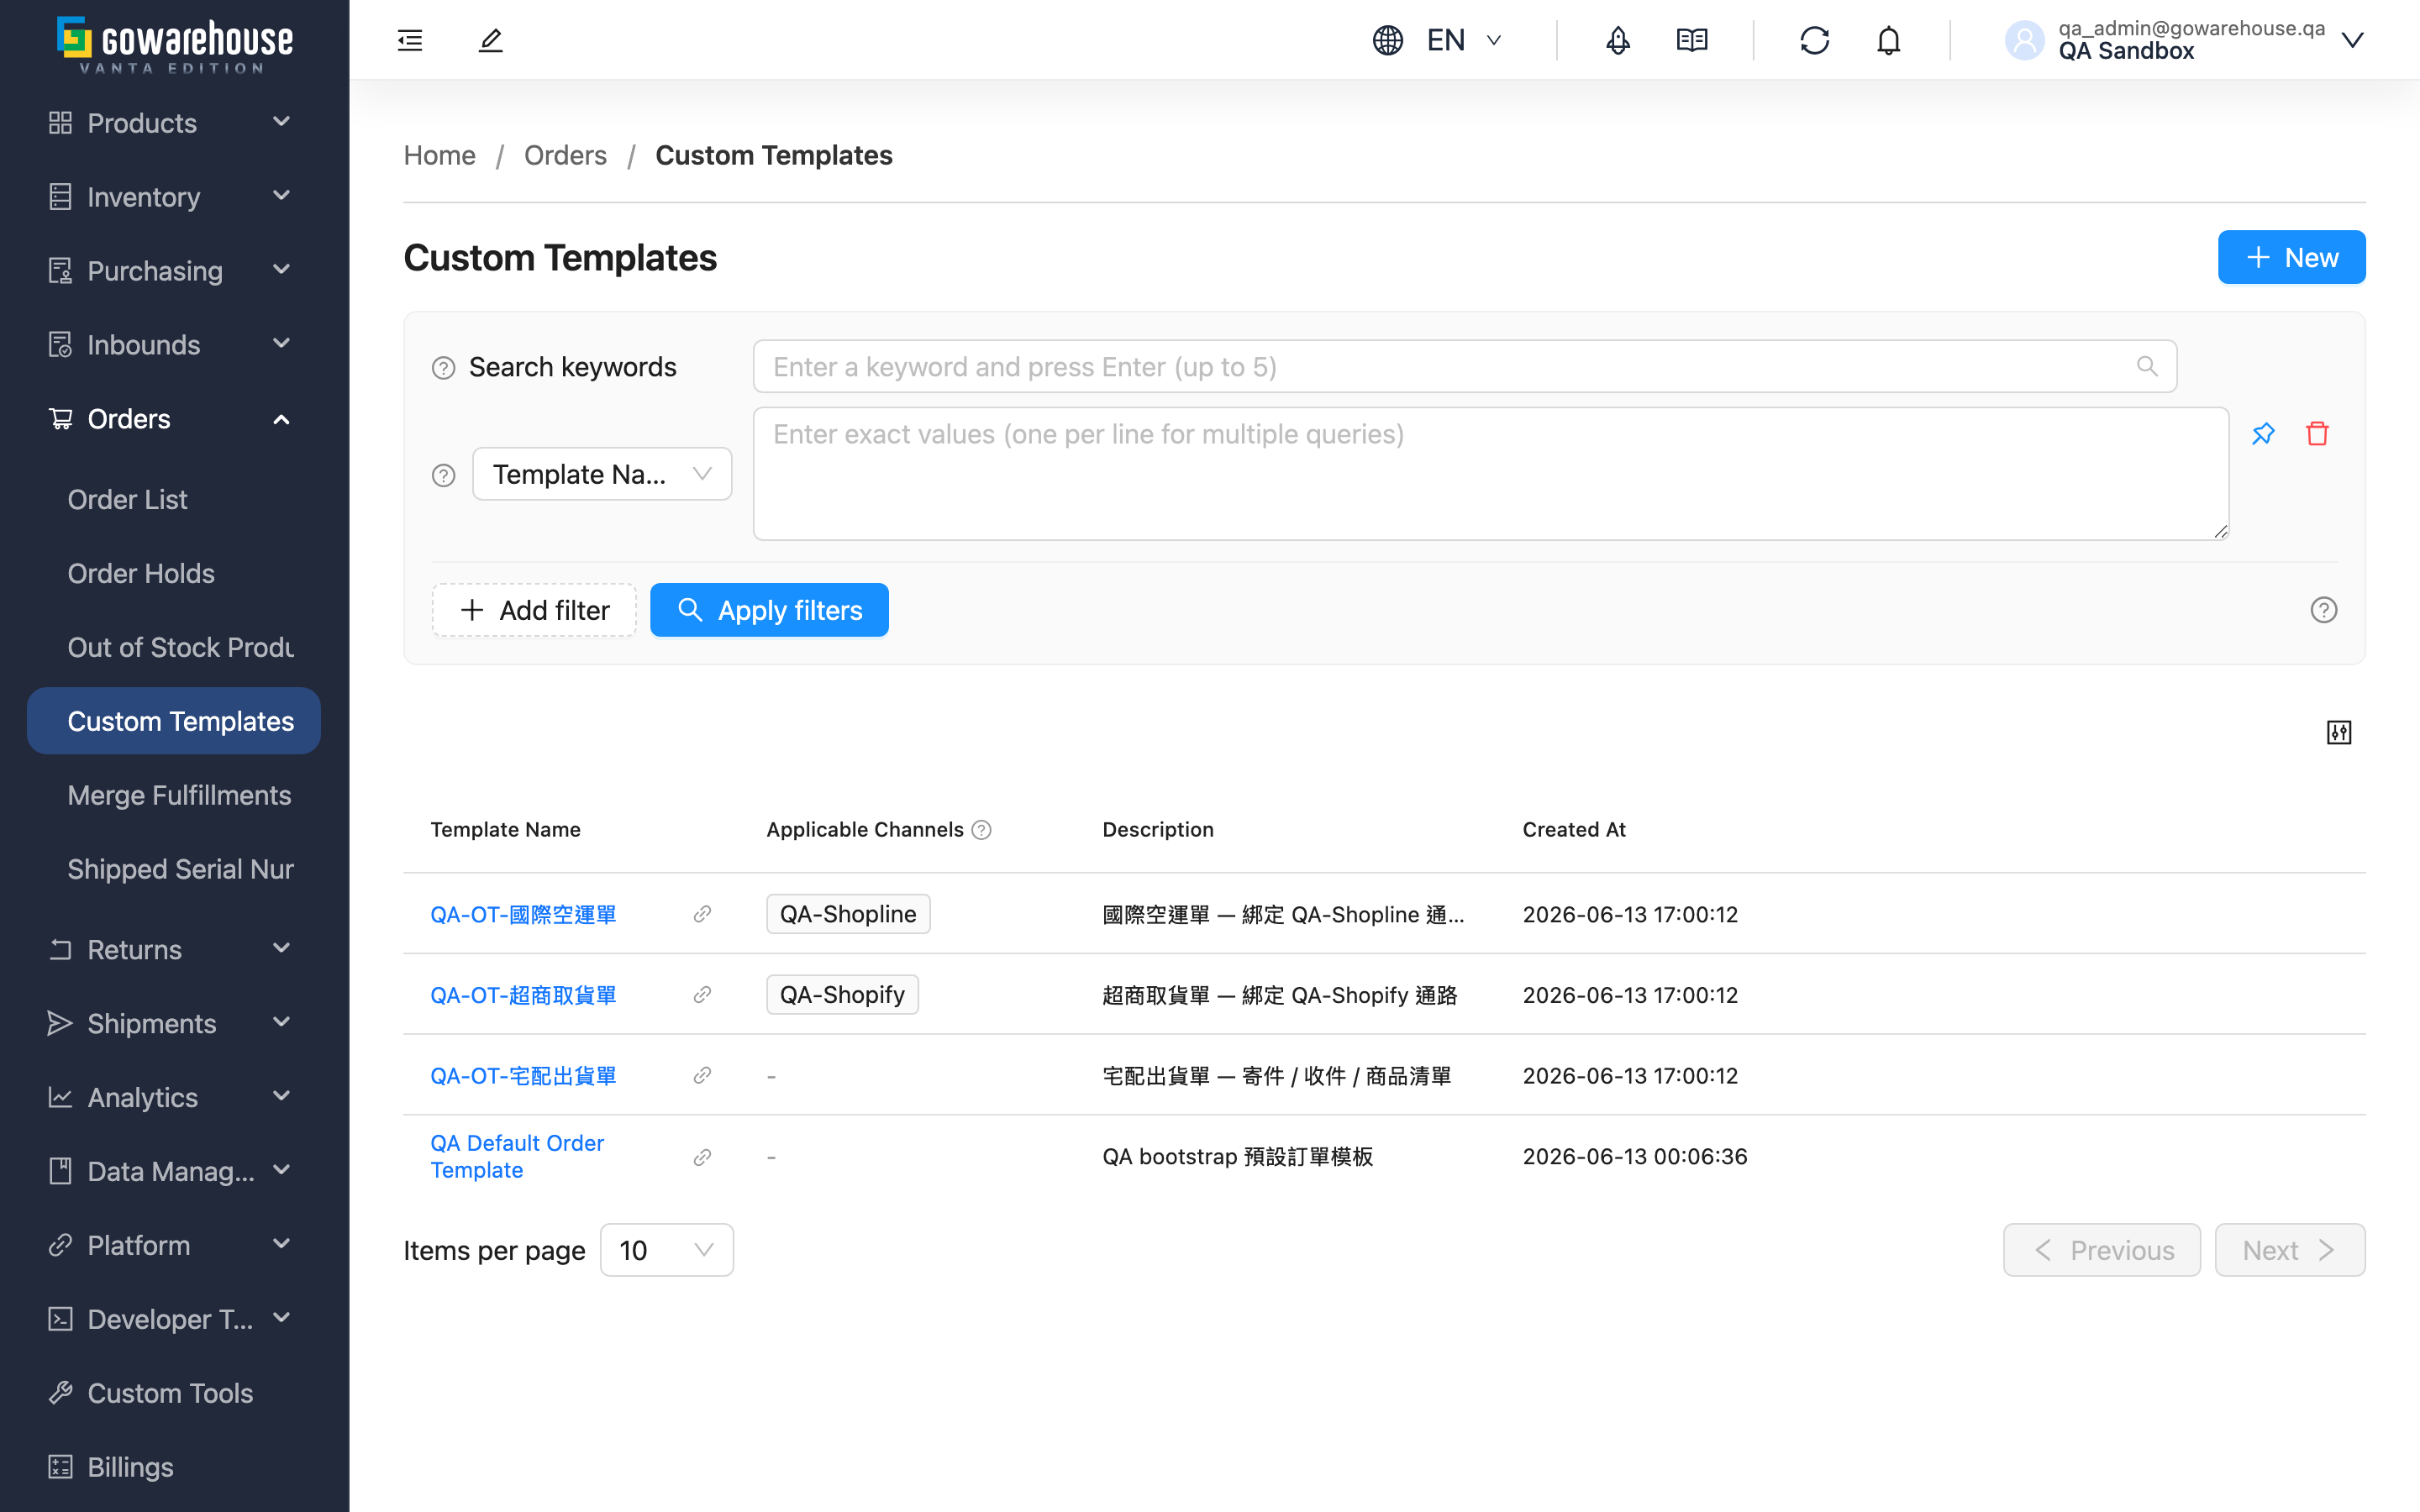Viewport: 2420px width, 1512px height.
Task: Open the QA-OT-超商取貨單 template link
Action: point(523,996)
